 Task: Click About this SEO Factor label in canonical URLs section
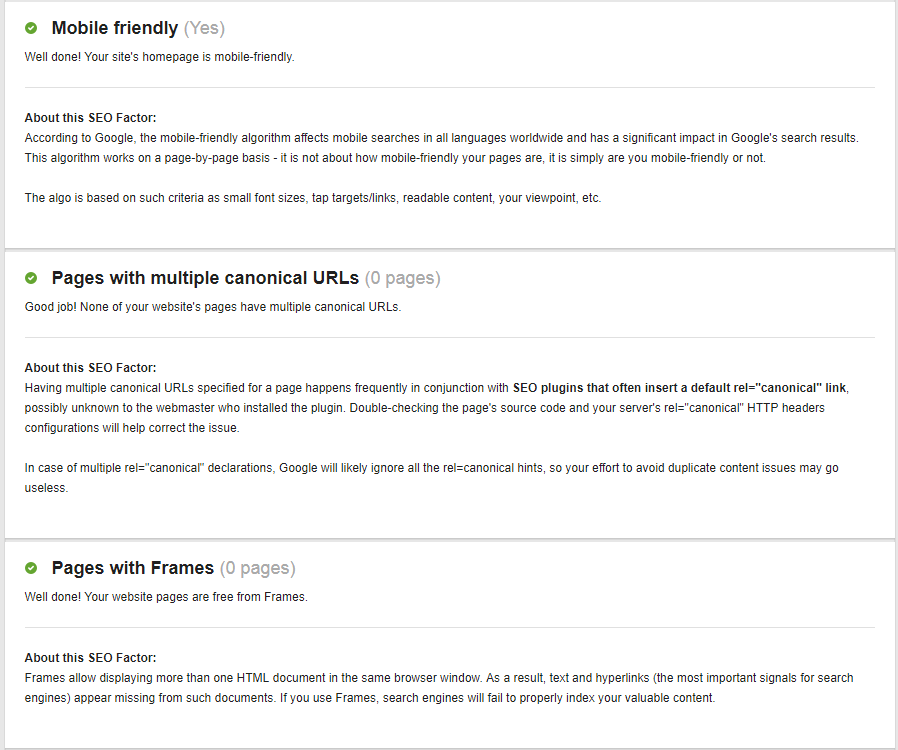pyautogui.click(x=90, y=368)
